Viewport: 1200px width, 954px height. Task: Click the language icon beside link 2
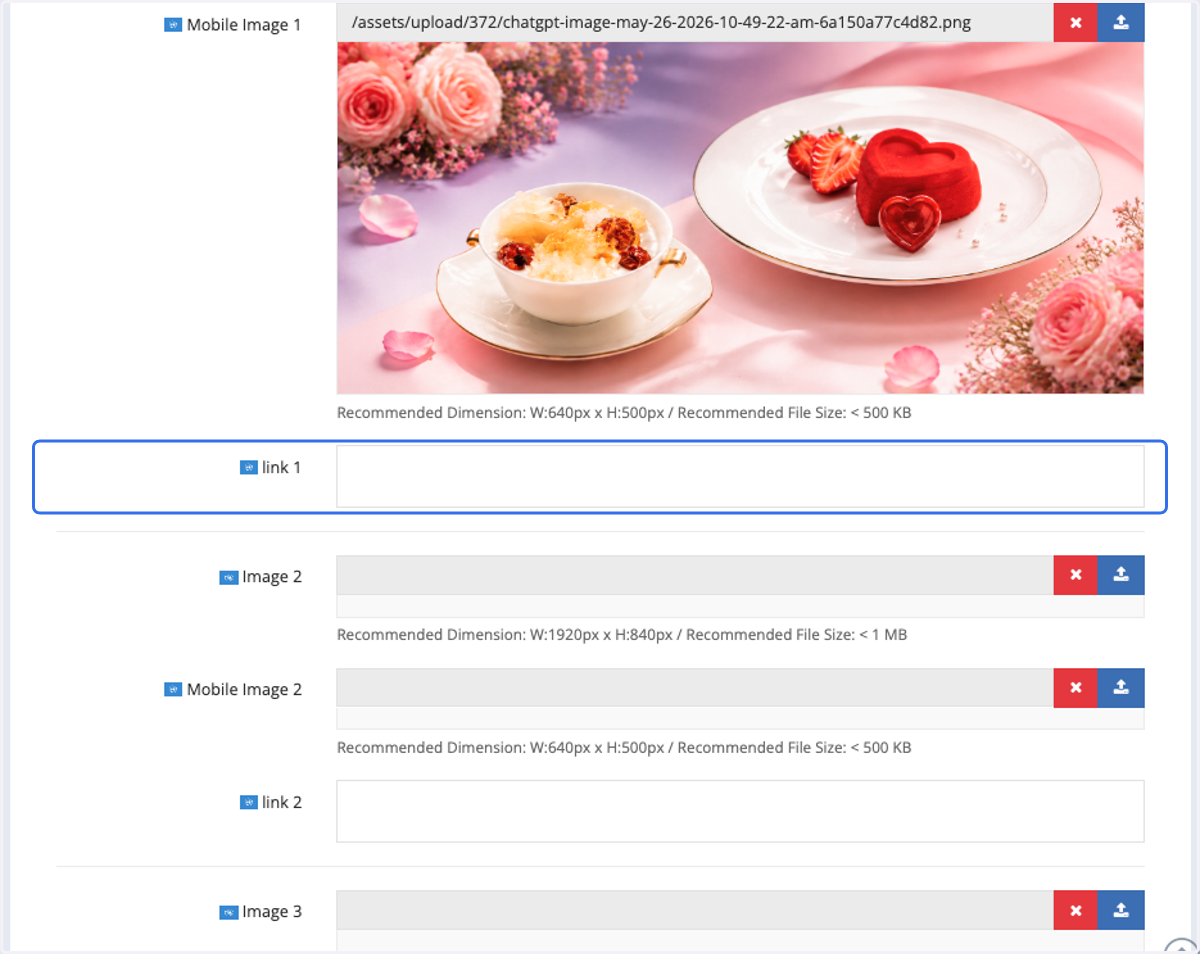tap(249, 802)
